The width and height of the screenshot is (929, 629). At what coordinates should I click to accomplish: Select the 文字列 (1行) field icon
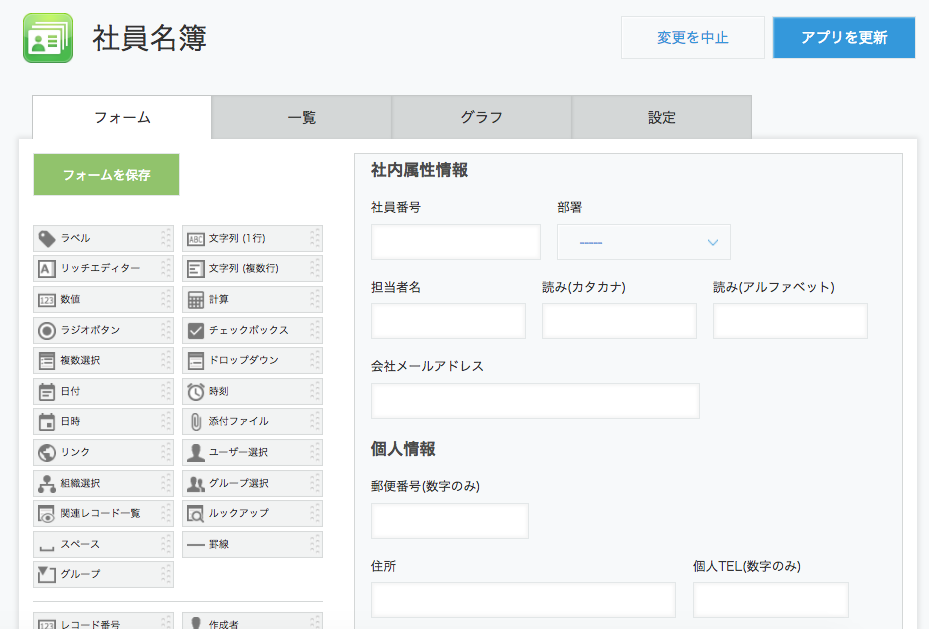tap(196, 239)
